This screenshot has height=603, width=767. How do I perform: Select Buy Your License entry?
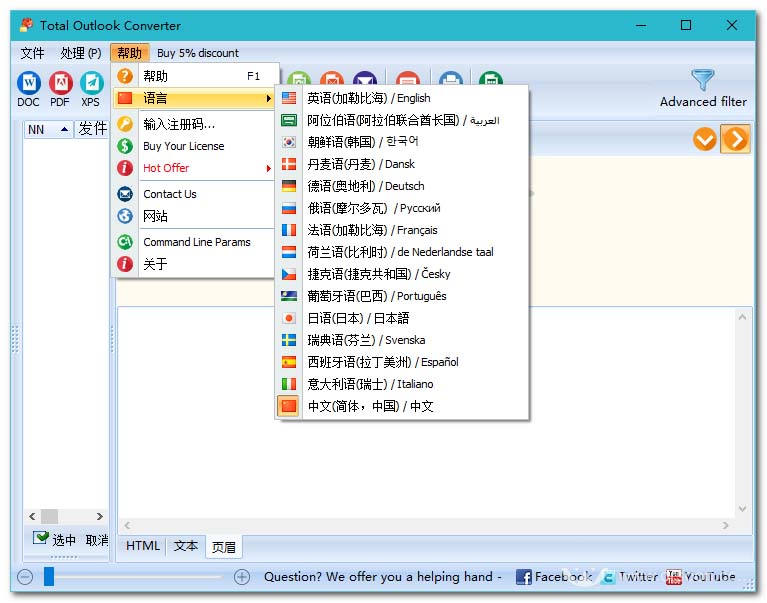[195, 146]
